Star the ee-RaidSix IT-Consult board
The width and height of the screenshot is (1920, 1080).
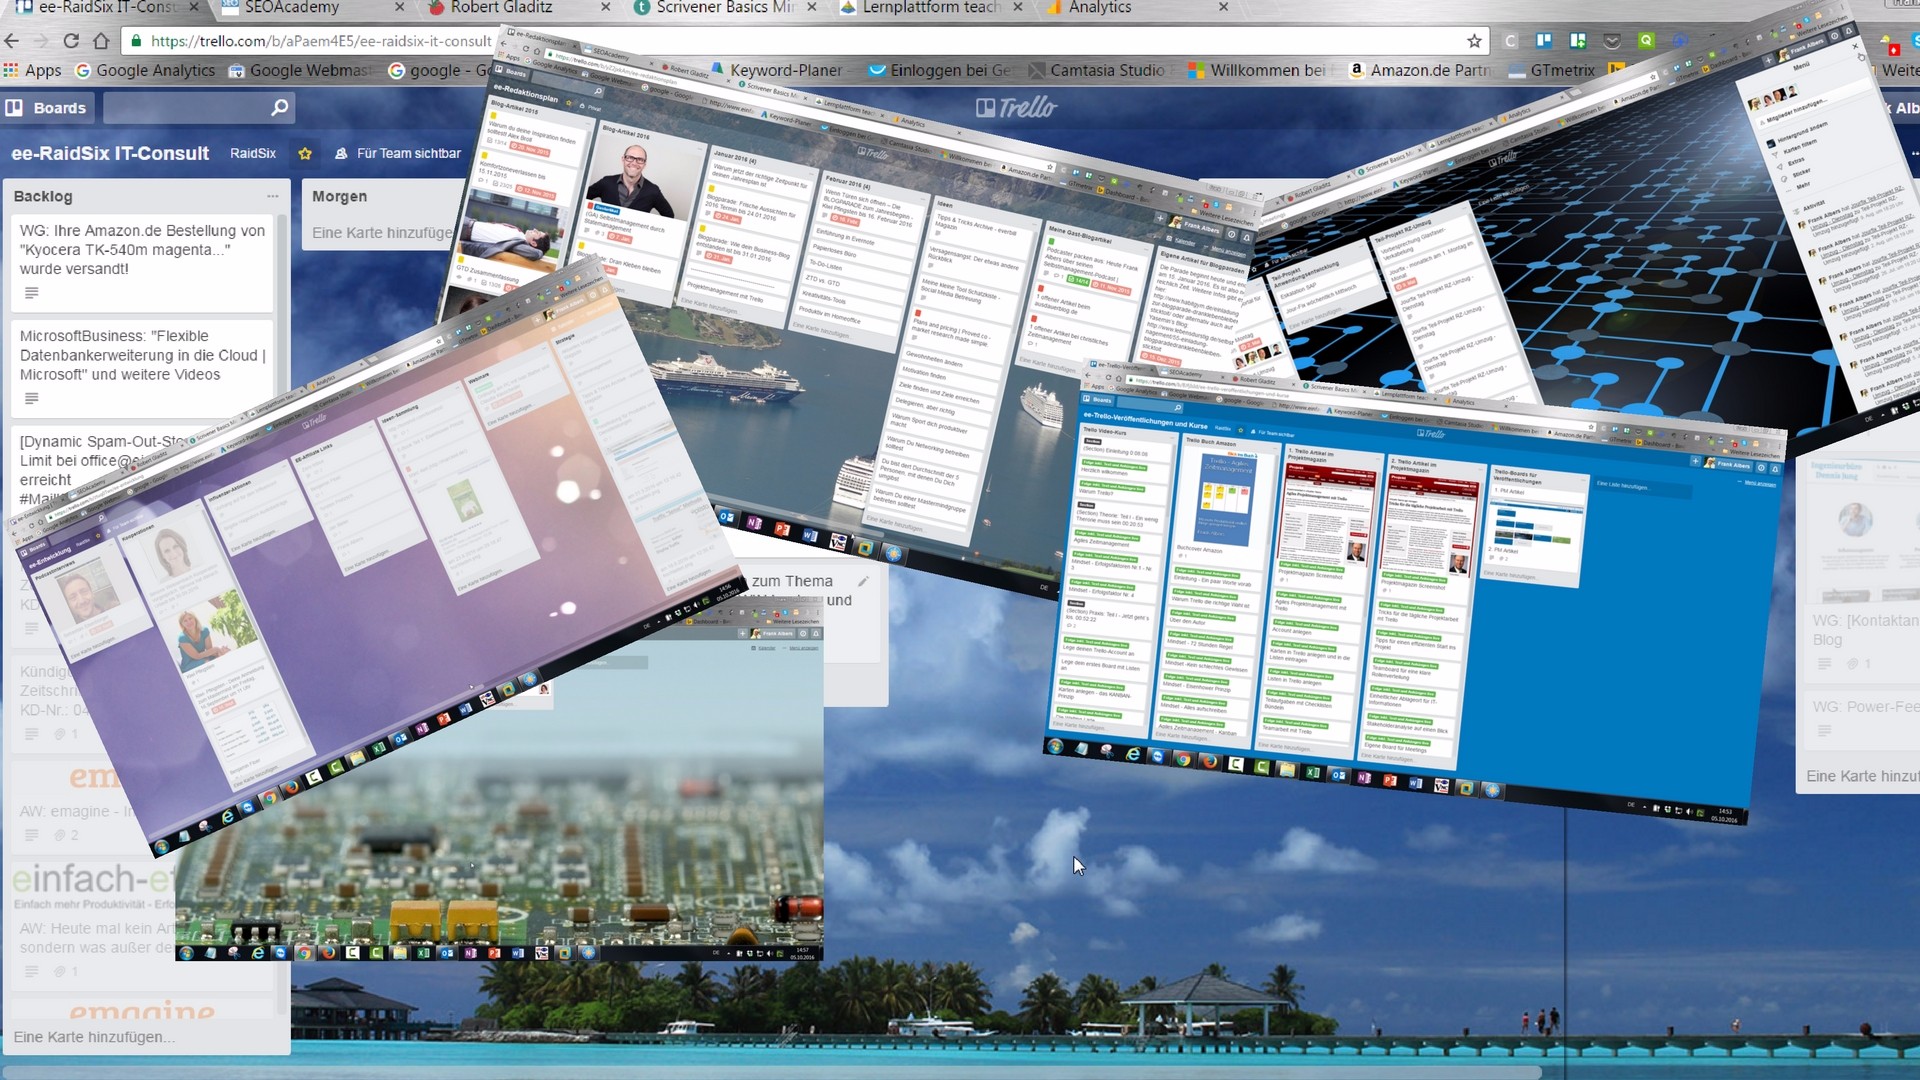pos(305,154)
